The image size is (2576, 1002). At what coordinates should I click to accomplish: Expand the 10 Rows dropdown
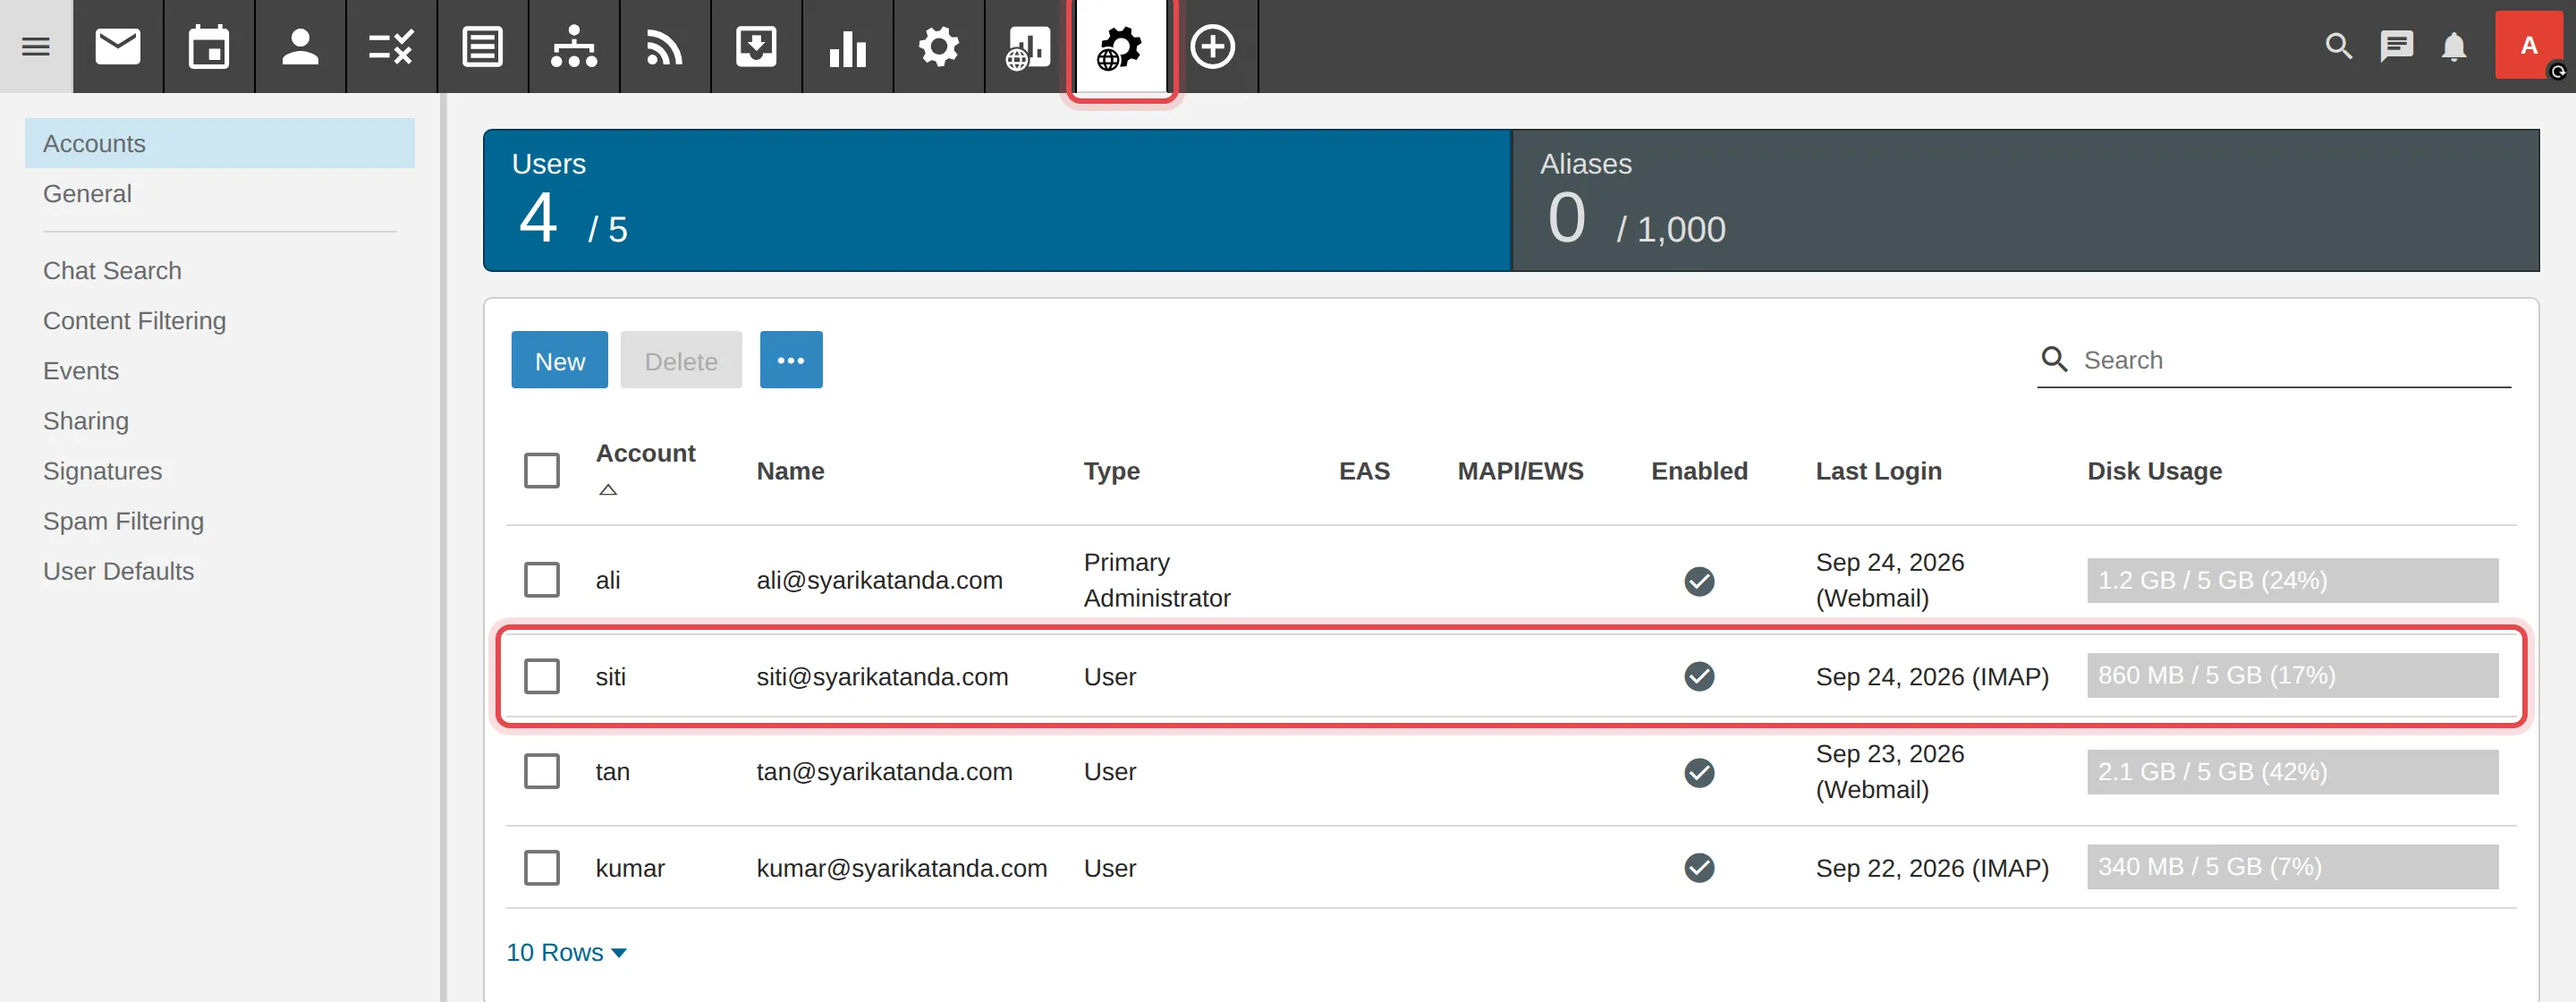[566, 953]
